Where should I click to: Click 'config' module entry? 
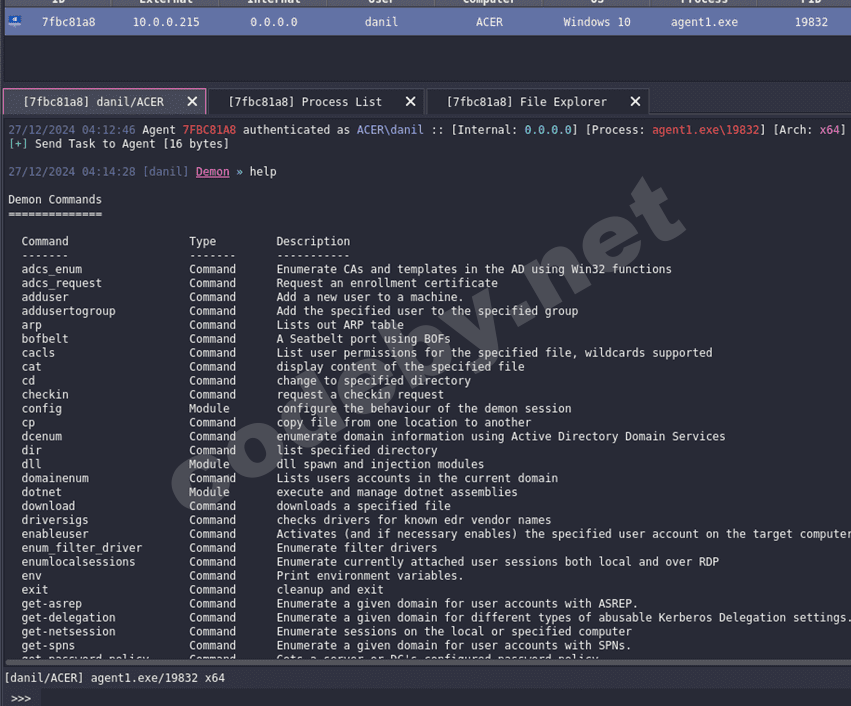[41, 409]
